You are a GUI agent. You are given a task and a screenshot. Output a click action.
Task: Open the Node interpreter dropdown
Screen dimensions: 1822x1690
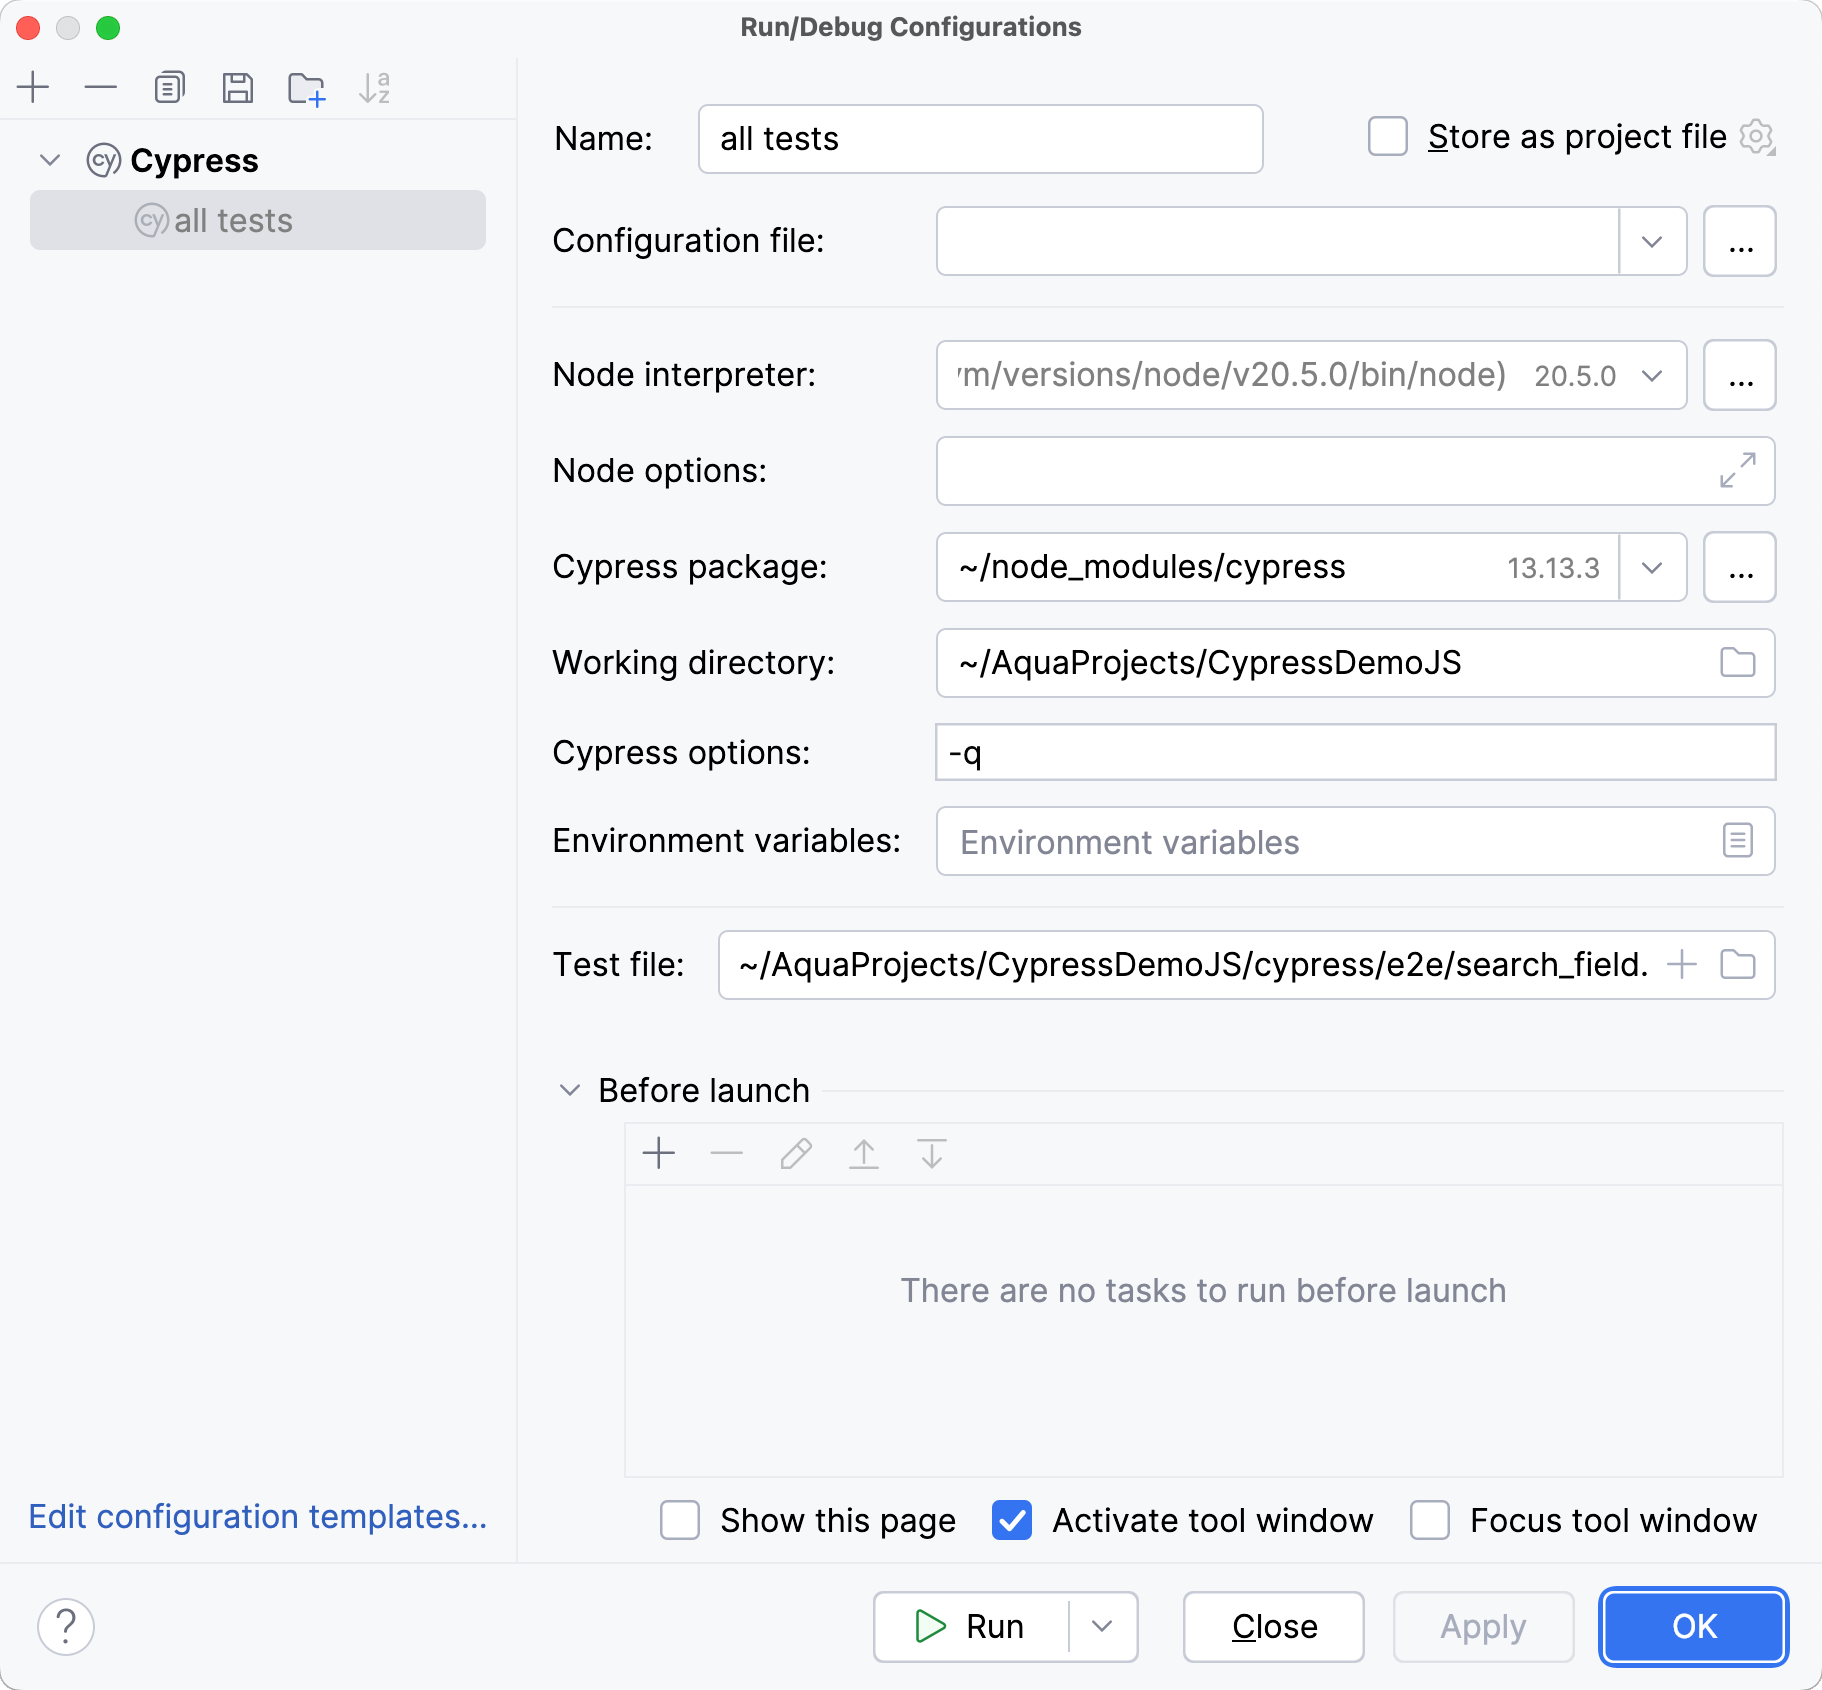tap(1651, 375)
